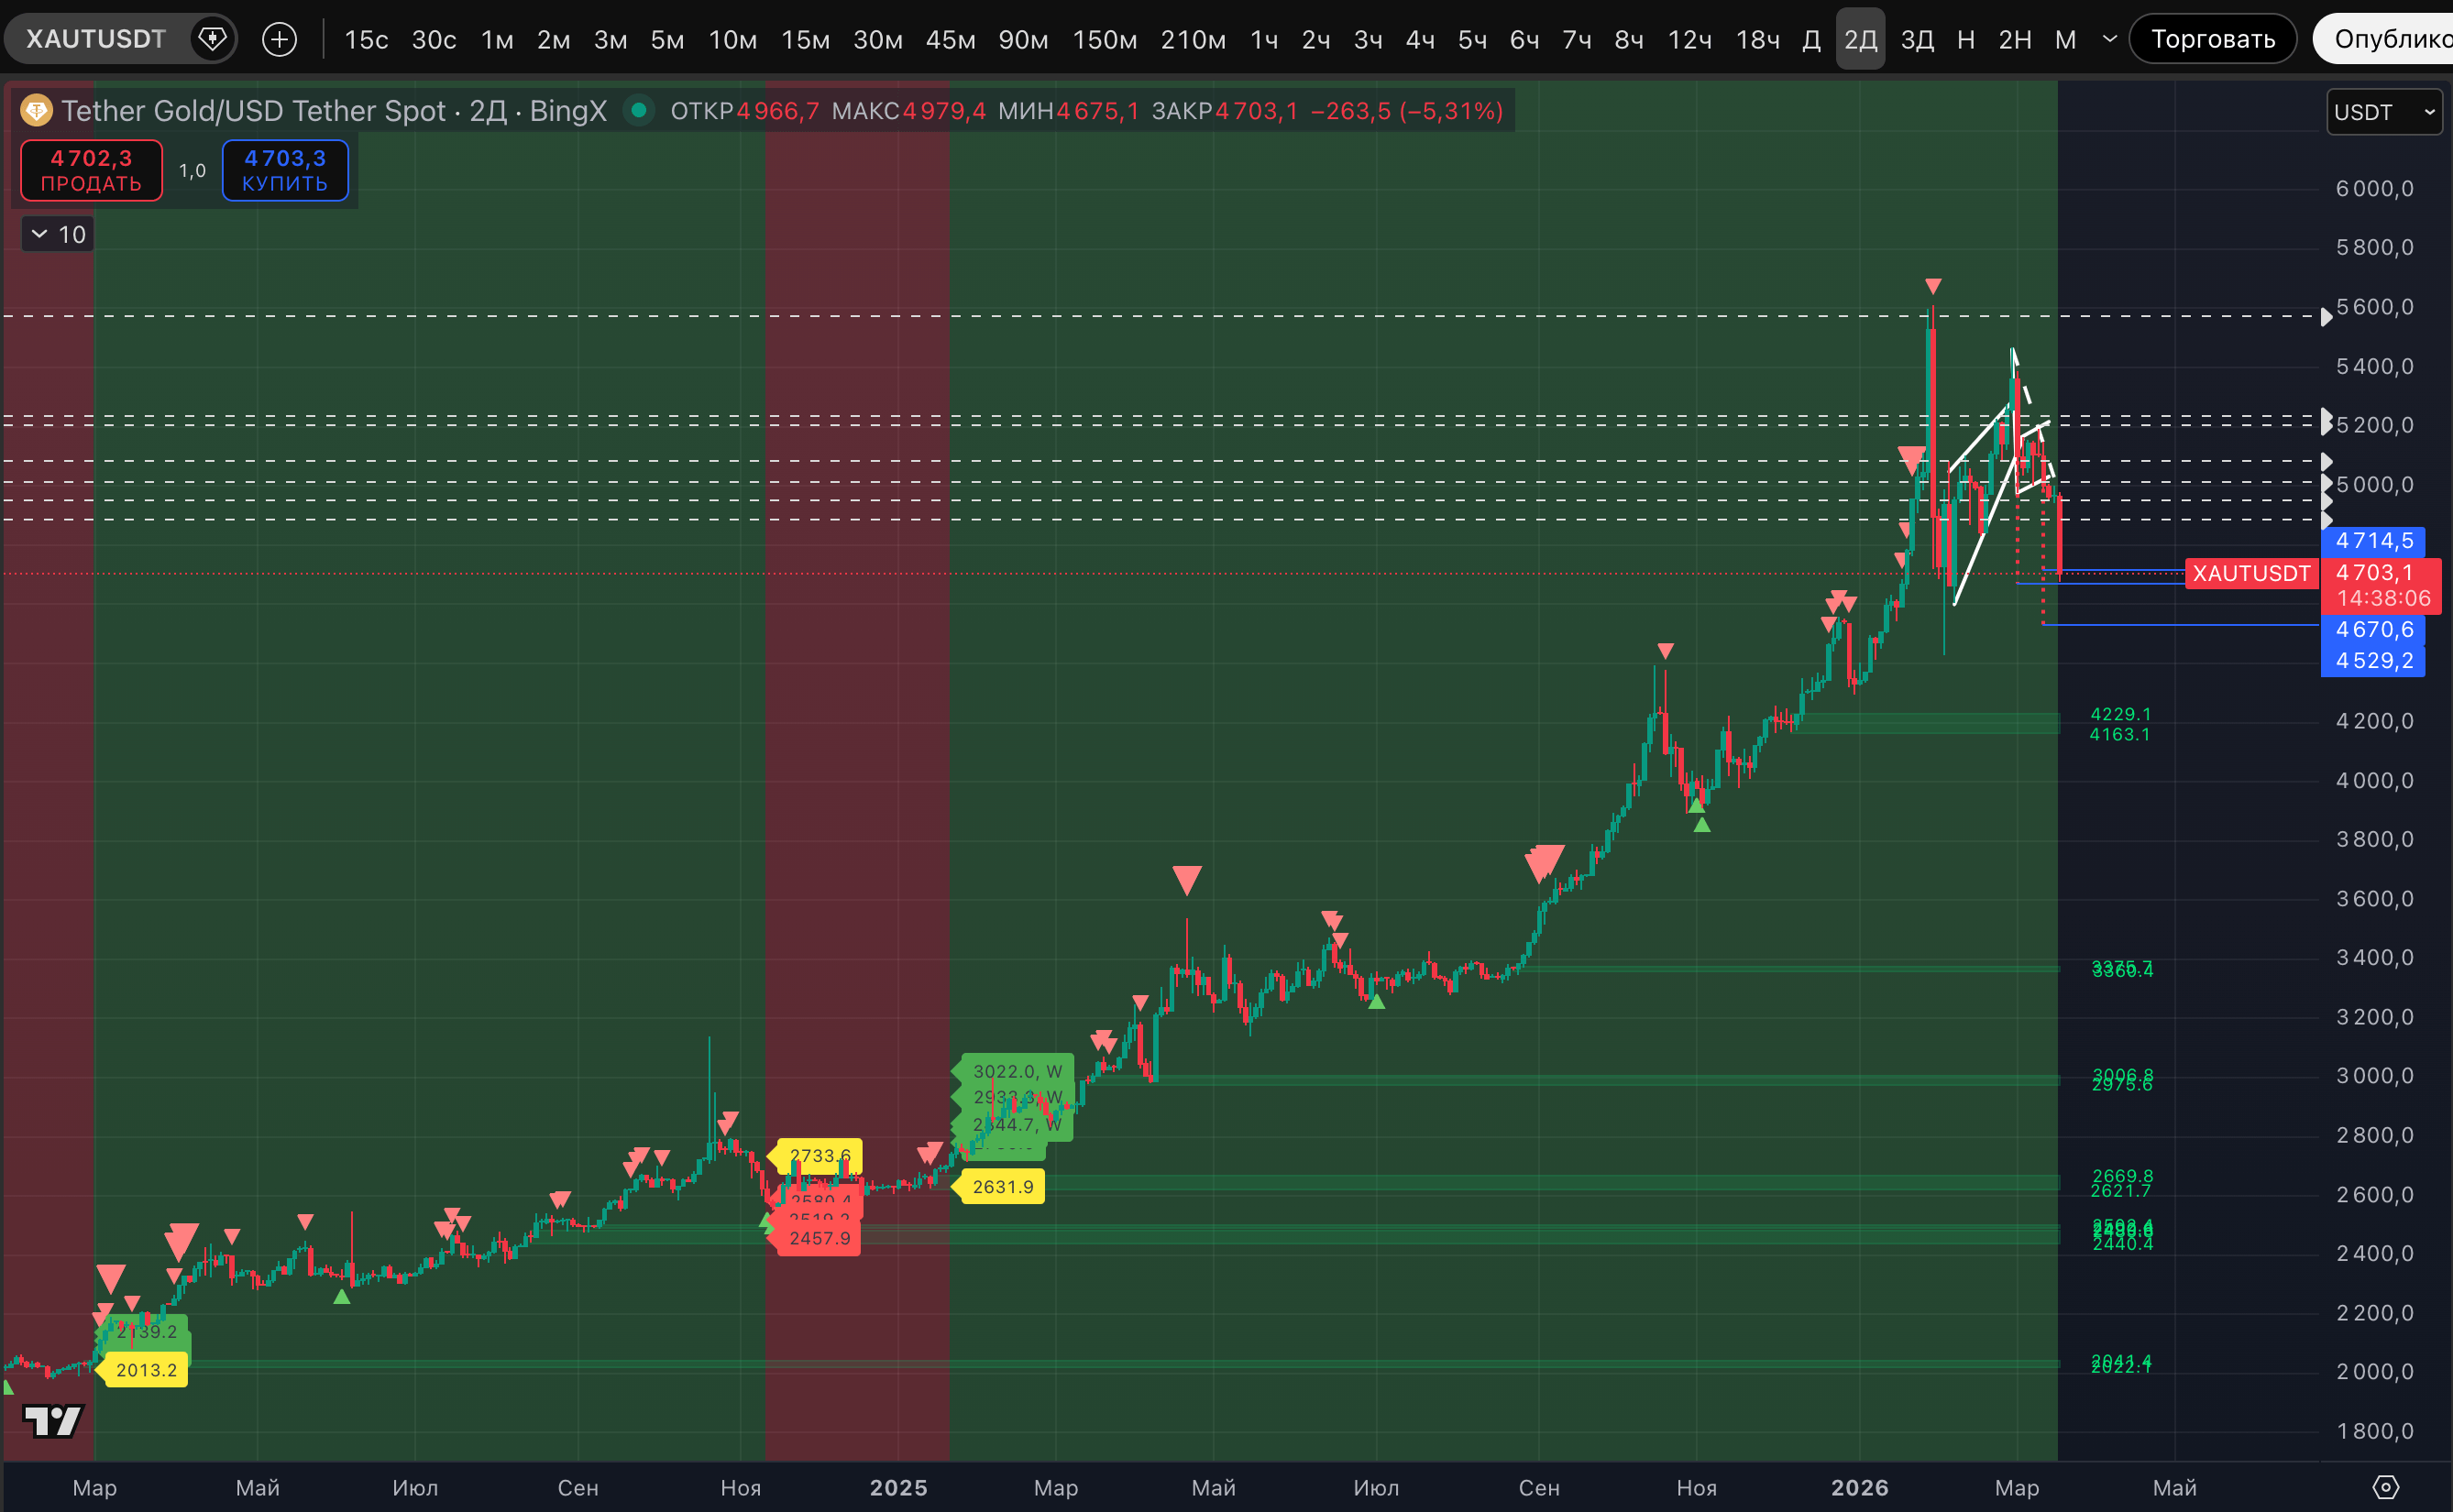Screen dimensions: 2453x1512
Task: Select the 15м timeframe
Action: coord(805,39)
